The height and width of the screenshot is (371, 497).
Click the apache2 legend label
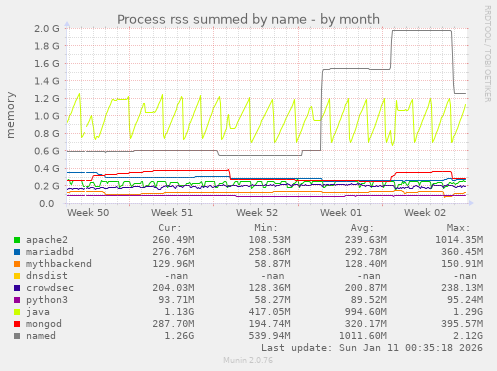(x=47, y=240)
